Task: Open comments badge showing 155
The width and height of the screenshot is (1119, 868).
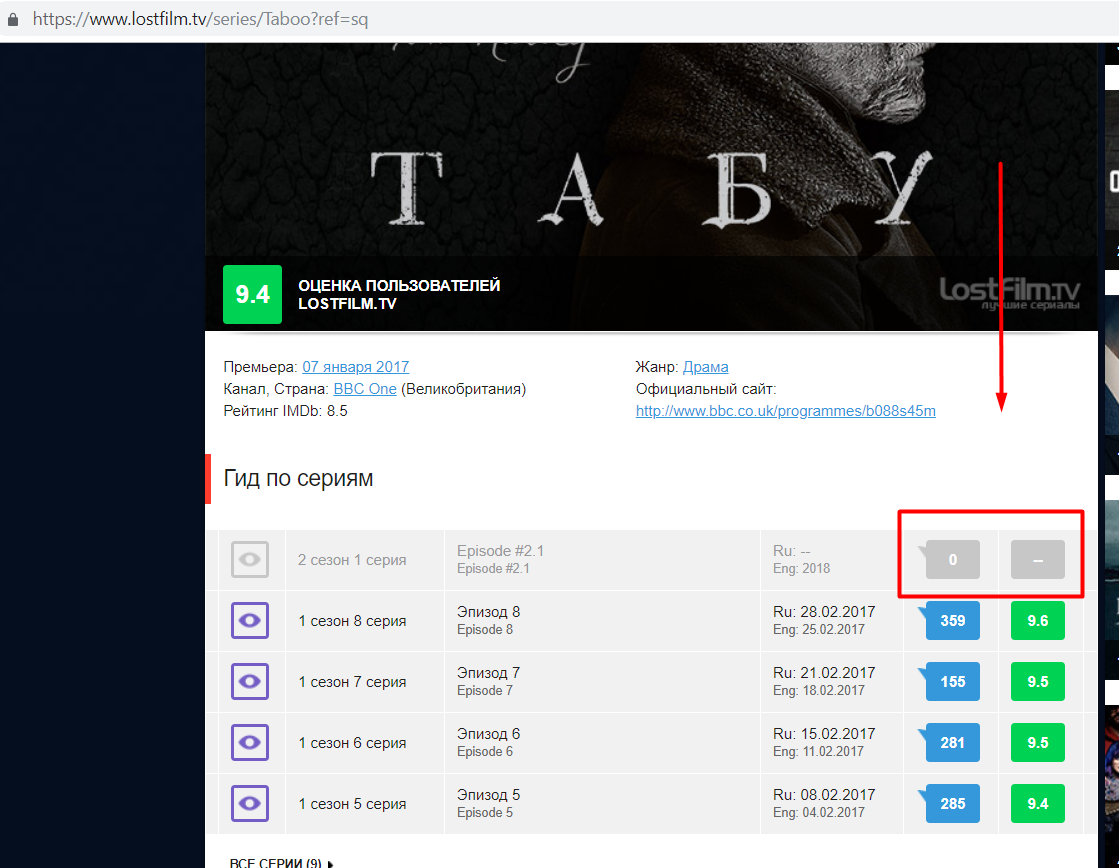Action: pyautogui.click(x=952, y=682)
